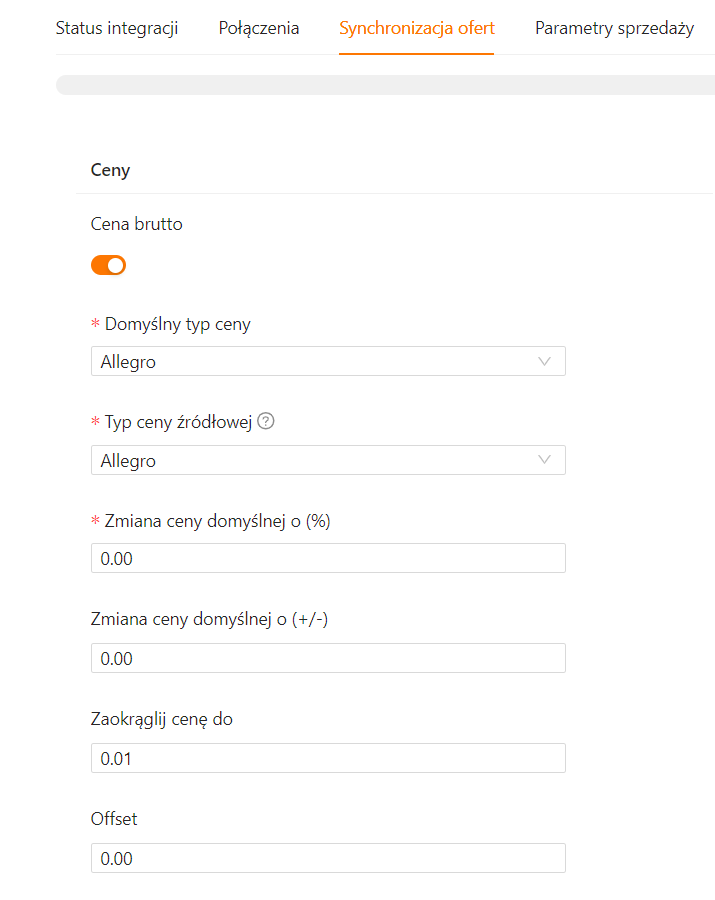The width and height of the screenshot is (715, 900).
Task: Open the Domyślny typ ceny dropdown
Action: point(328,361)
